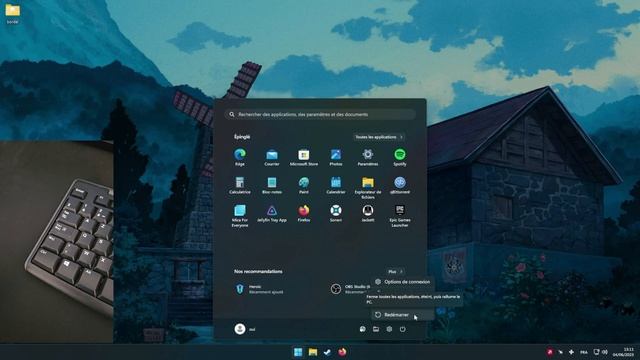Open File Explorer folder shortcut in Start footer
Viewport: 640px width, 360px height.
pos(376,329)
